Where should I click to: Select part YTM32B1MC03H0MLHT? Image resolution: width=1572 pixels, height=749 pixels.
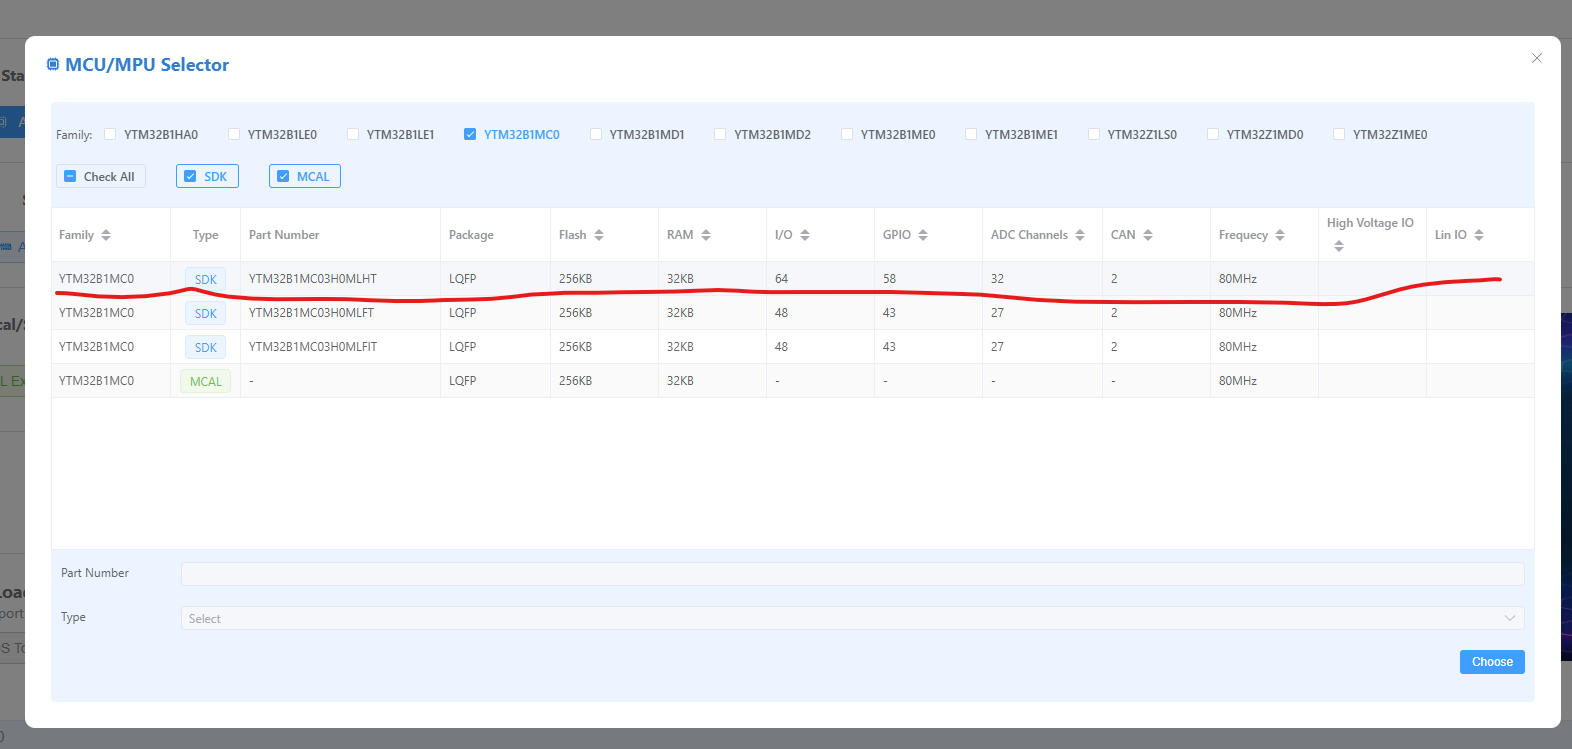pyautogui.click(x=313, y=279)
